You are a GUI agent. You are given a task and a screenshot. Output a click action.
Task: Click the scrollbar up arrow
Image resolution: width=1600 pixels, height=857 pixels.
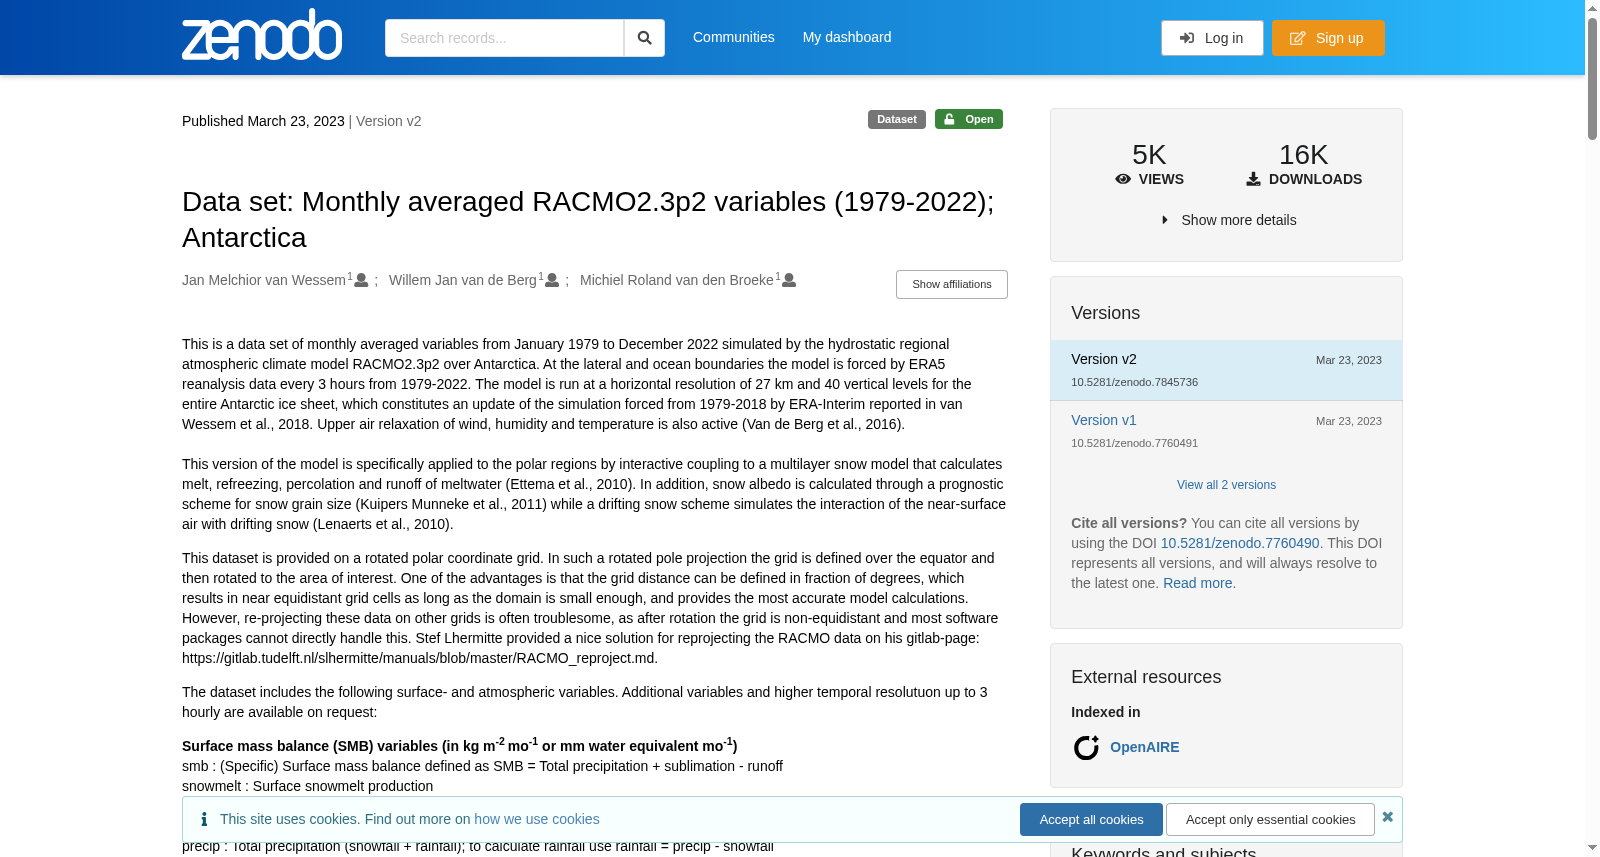tap(1592, 8)
